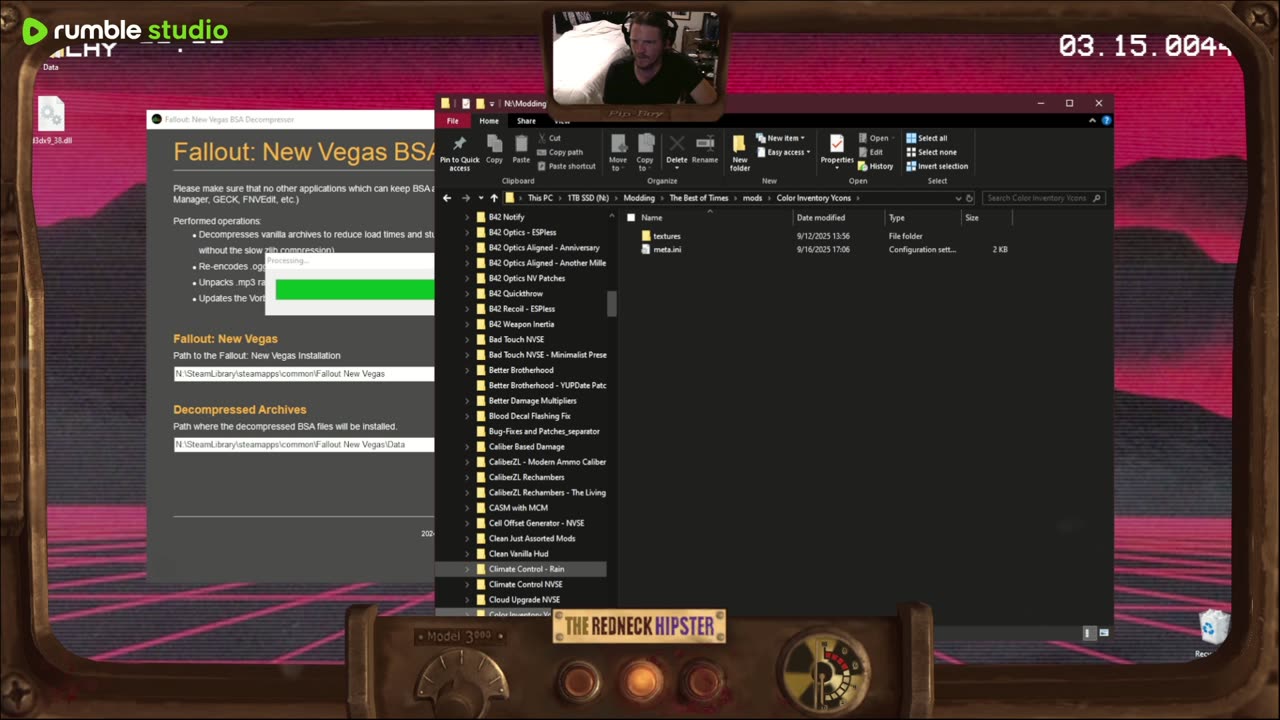Open the address bar history dropdown
Viewport: 1280px width, 720px height.
click(958, 198)
